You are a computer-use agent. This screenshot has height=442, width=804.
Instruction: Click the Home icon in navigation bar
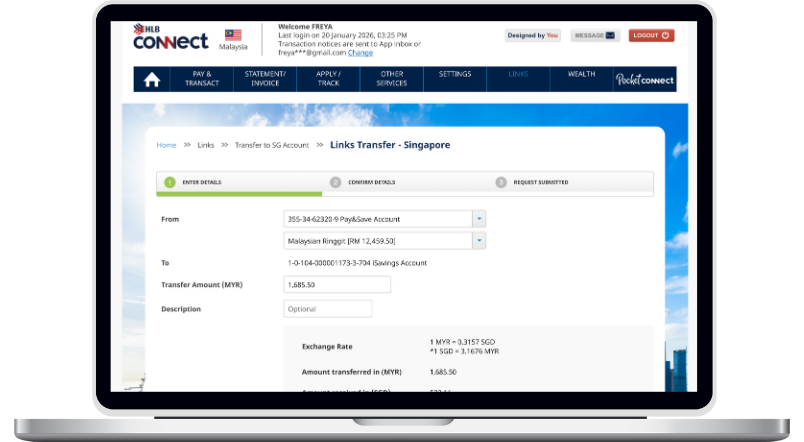click(151, 80)
